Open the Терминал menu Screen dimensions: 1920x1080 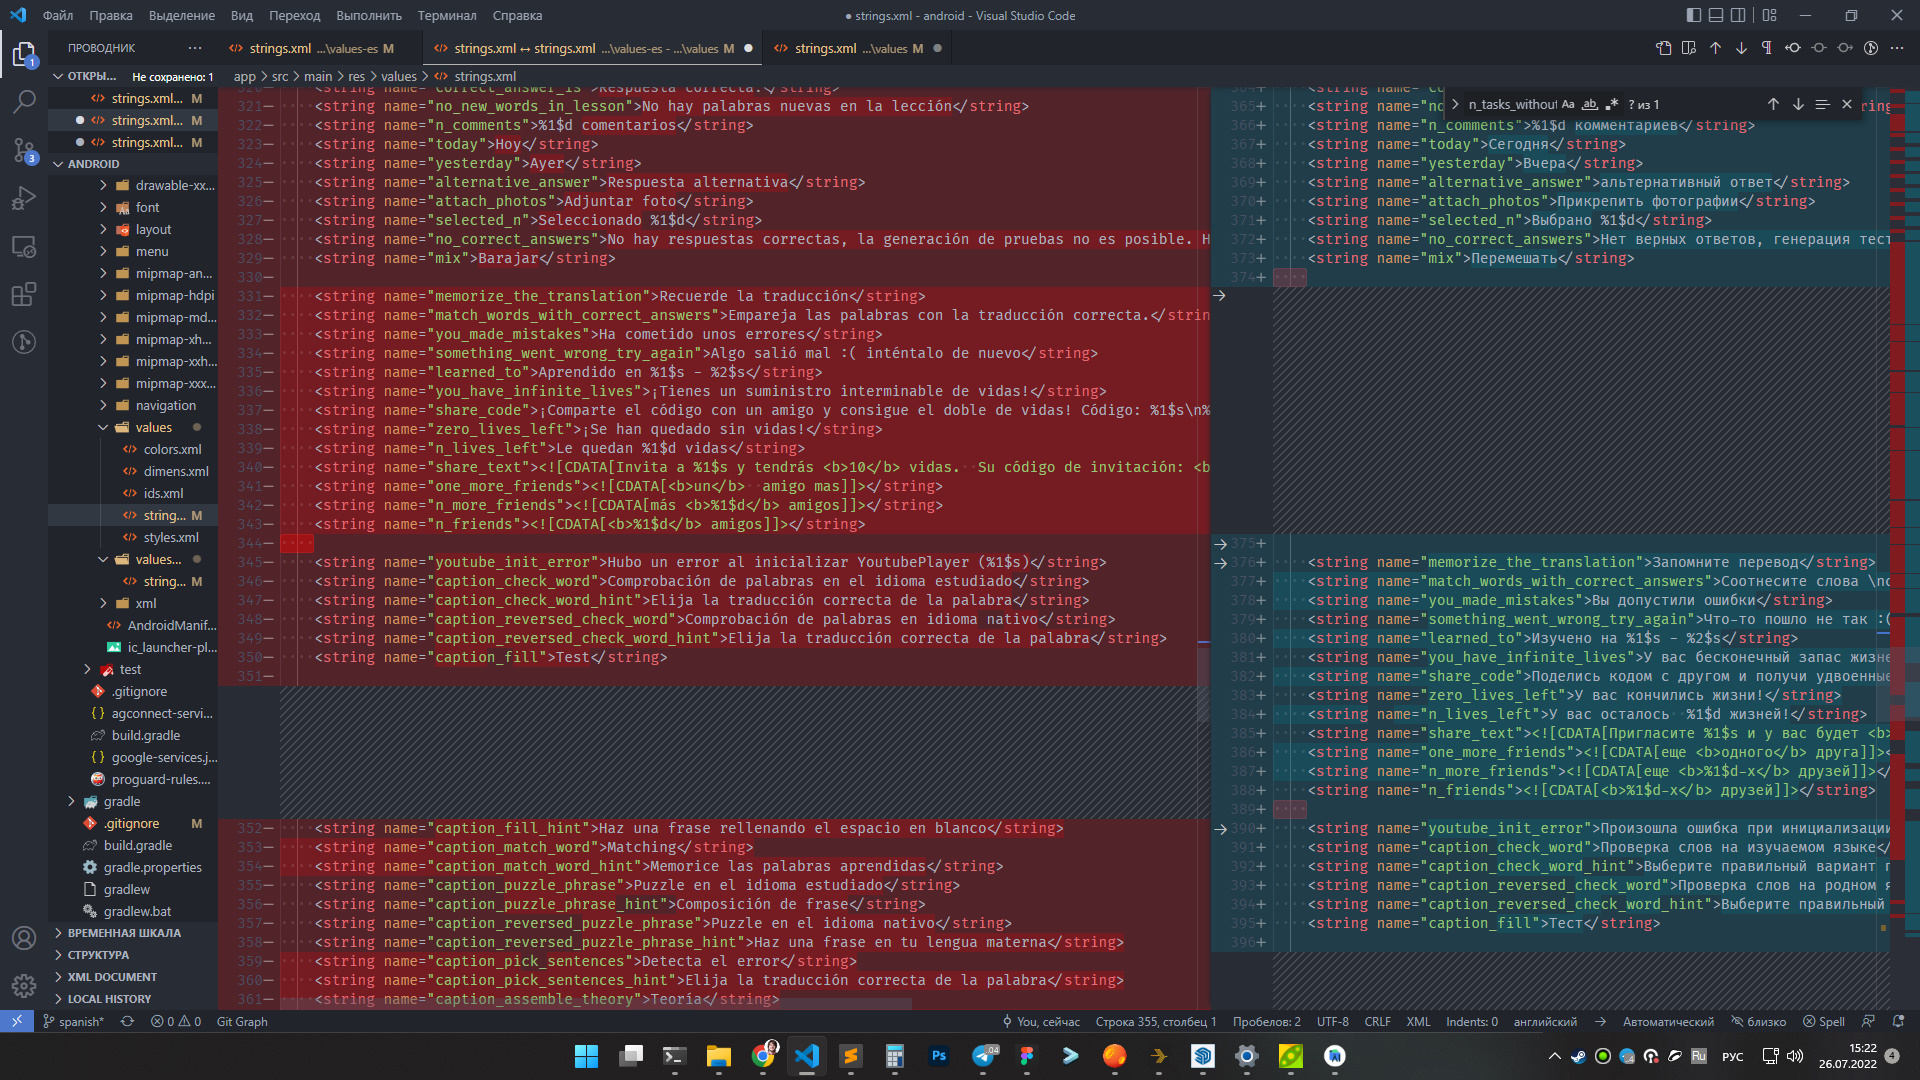pyautogui.click(x=447, y=15)
